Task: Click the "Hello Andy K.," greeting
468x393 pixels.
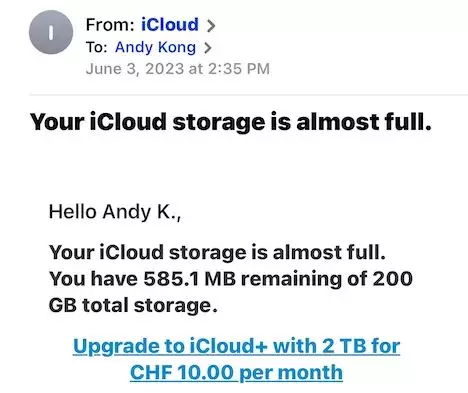Action: 115,212
